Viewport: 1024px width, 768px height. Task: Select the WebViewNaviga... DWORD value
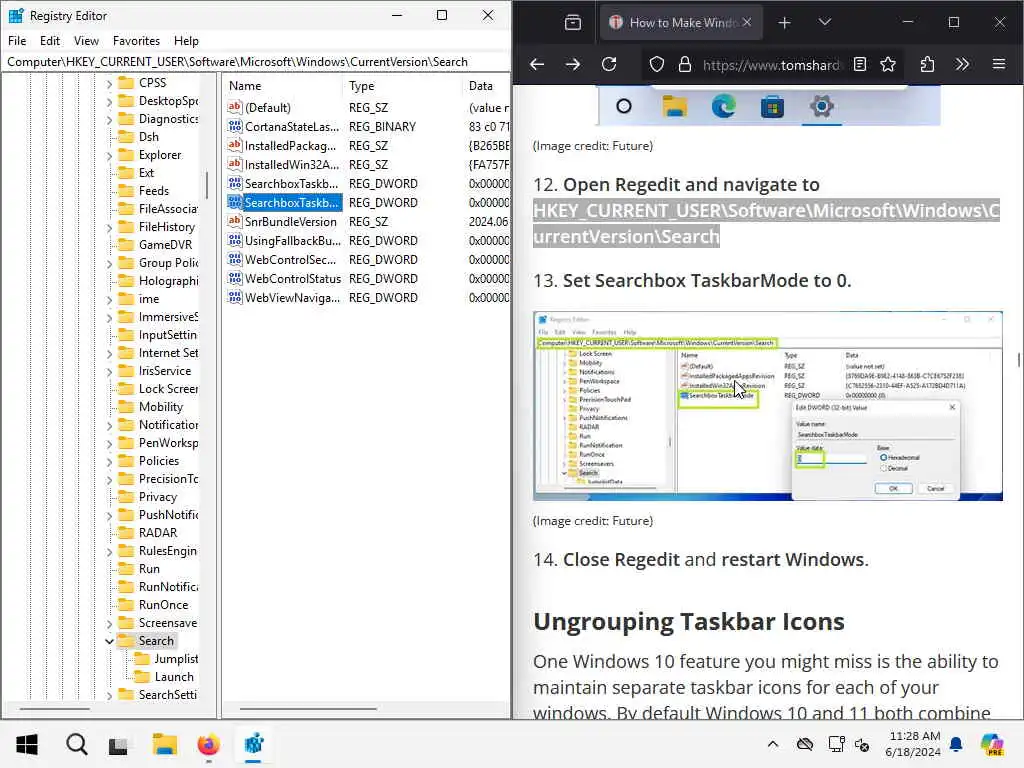coord(291,297)
